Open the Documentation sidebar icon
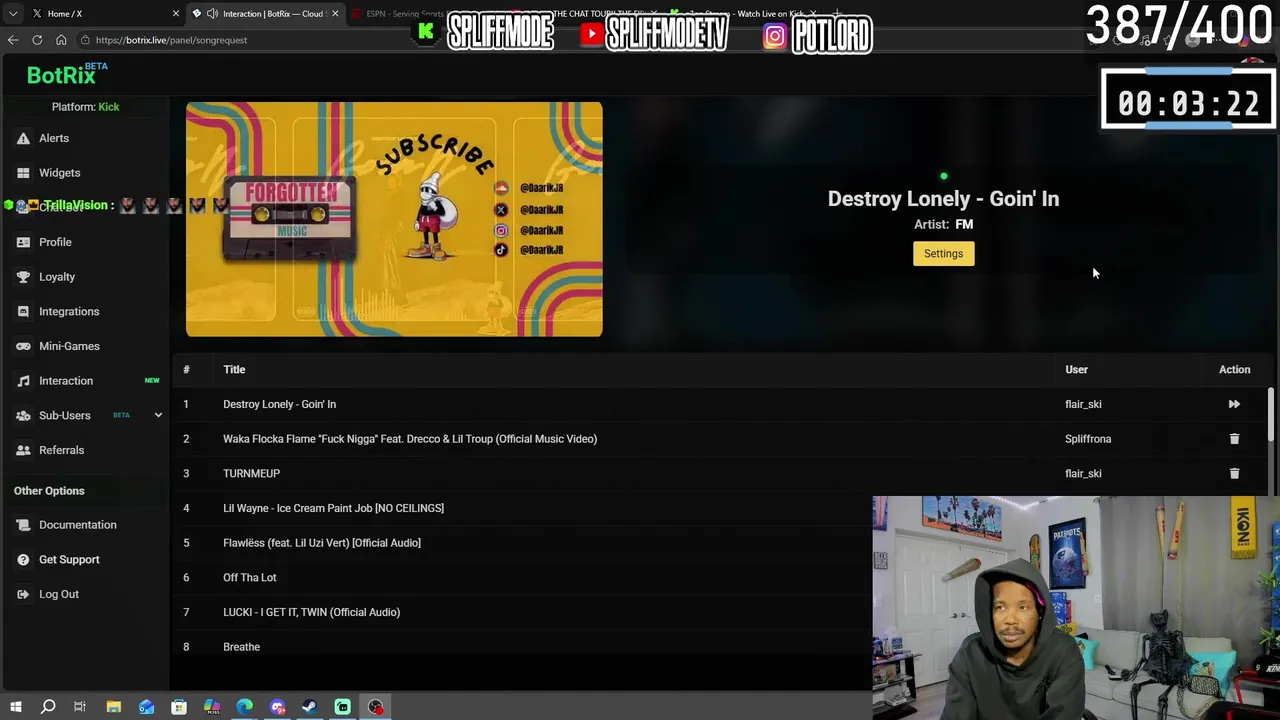Image resolution: width=1280 pixels, height=720 pixels. (23, 525)
